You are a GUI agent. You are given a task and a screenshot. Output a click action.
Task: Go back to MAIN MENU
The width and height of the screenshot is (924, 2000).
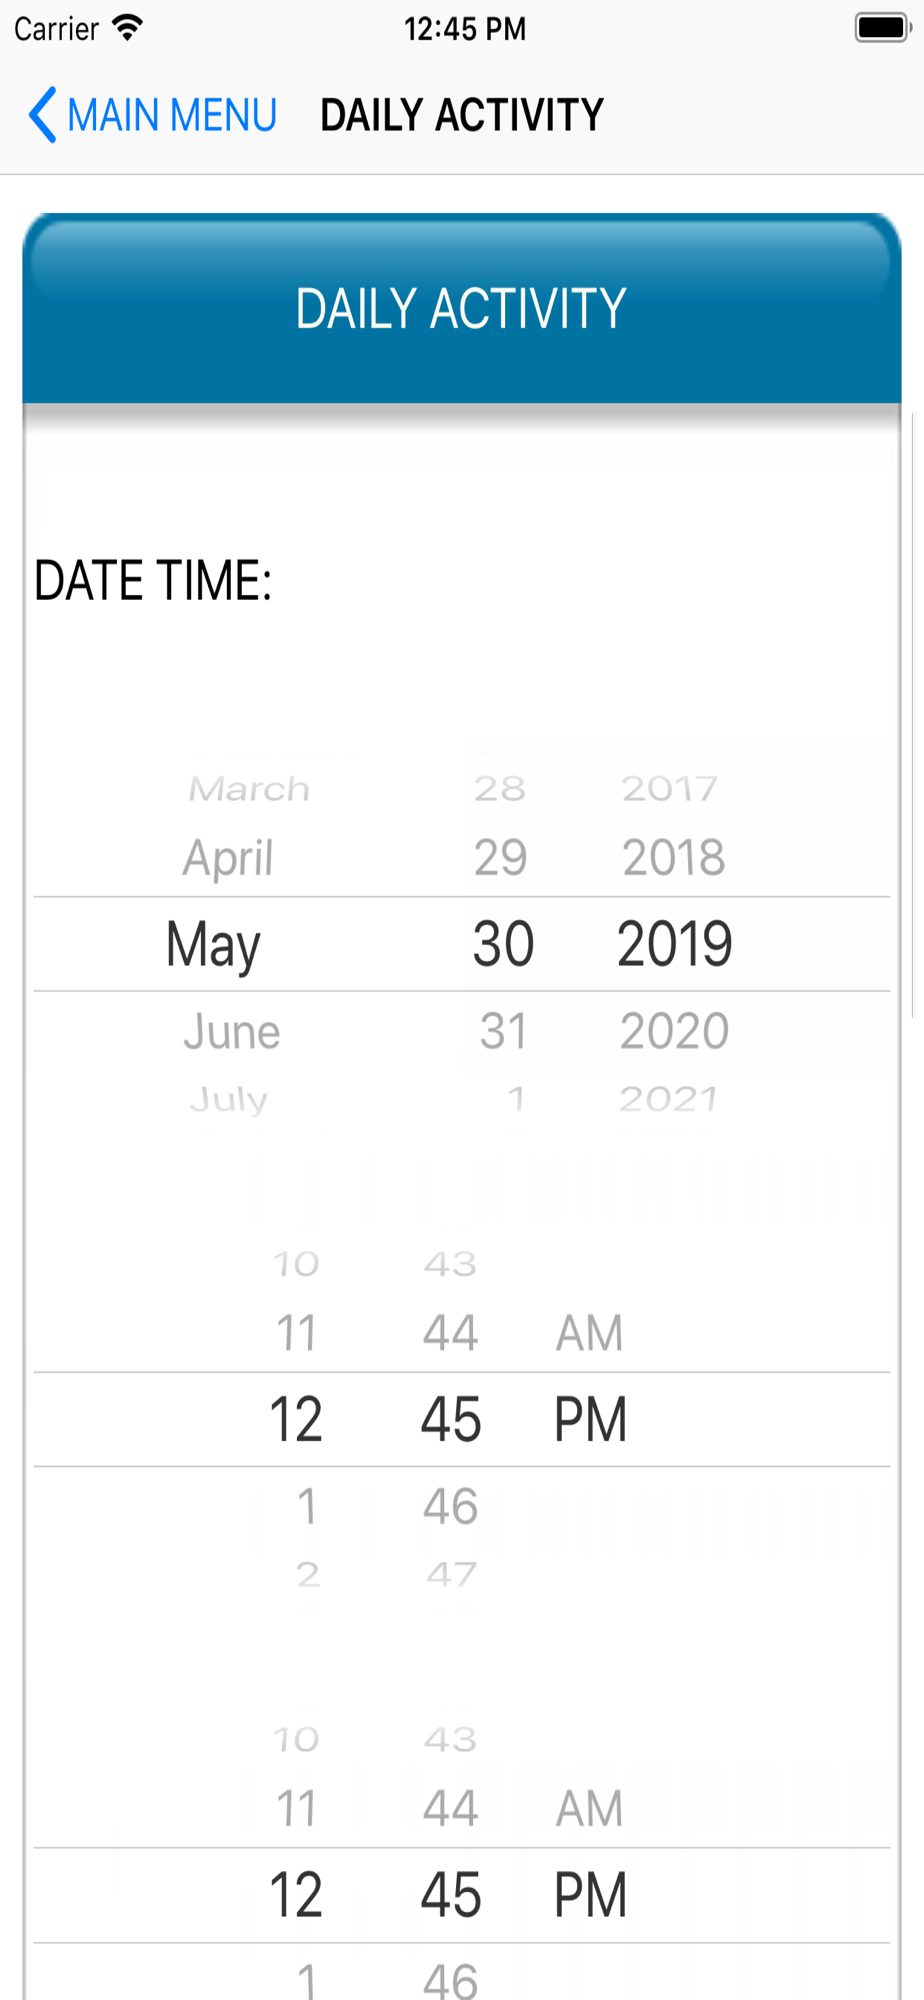(x=171, y=115)
